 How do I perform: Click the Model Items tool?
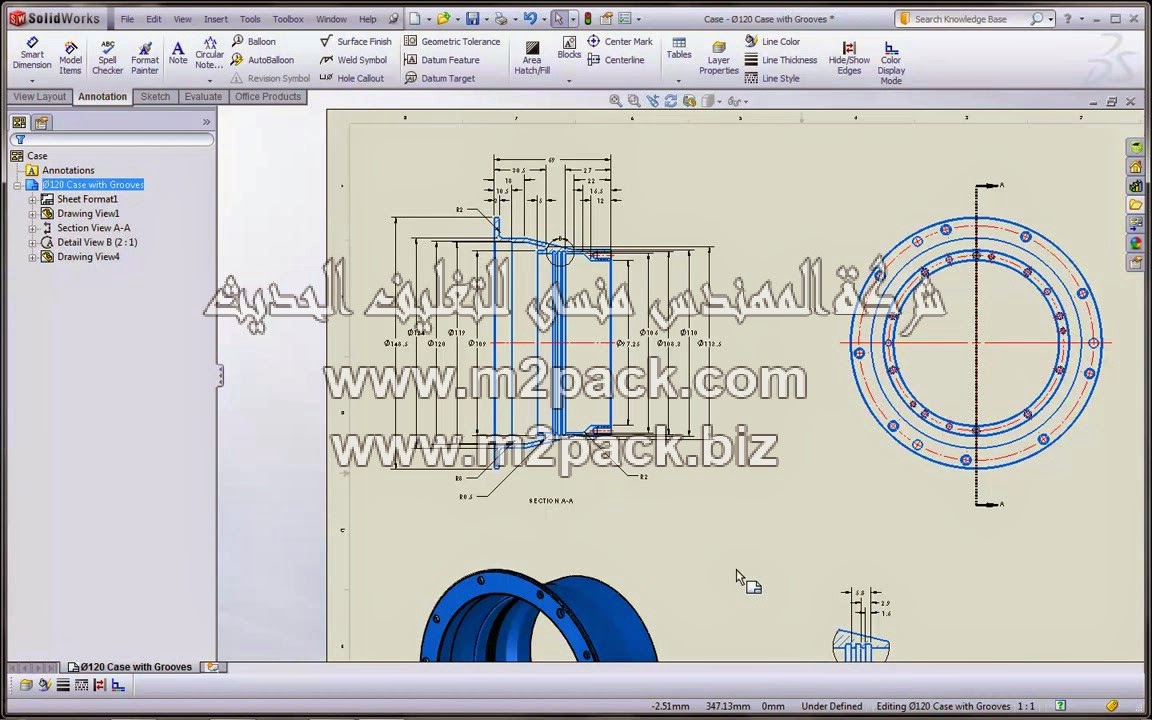click(71, 58)
